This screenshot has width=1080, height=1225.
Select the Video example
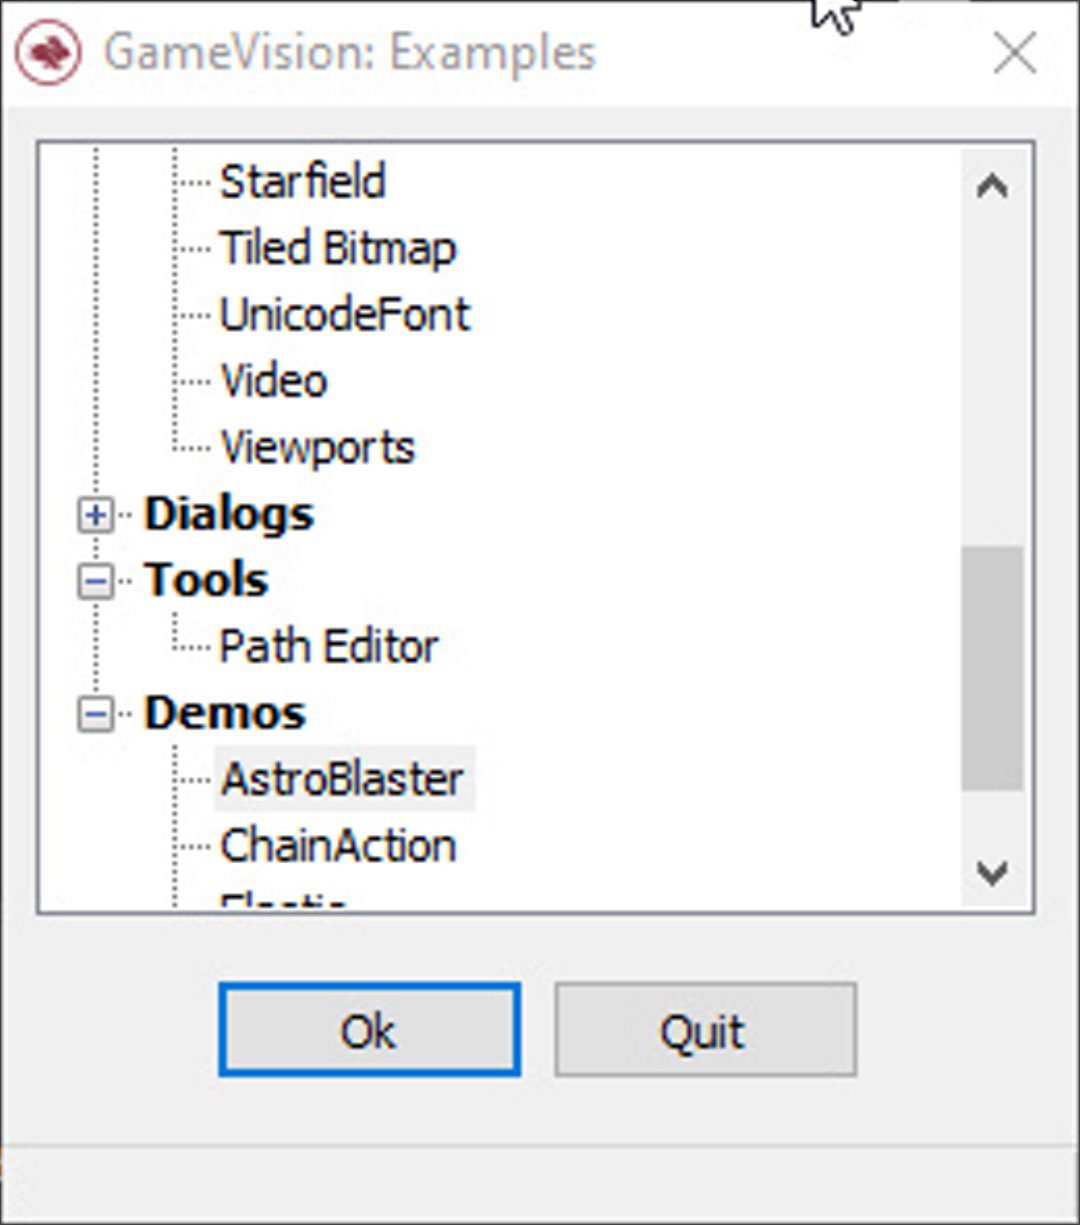[x=274, y=381]
